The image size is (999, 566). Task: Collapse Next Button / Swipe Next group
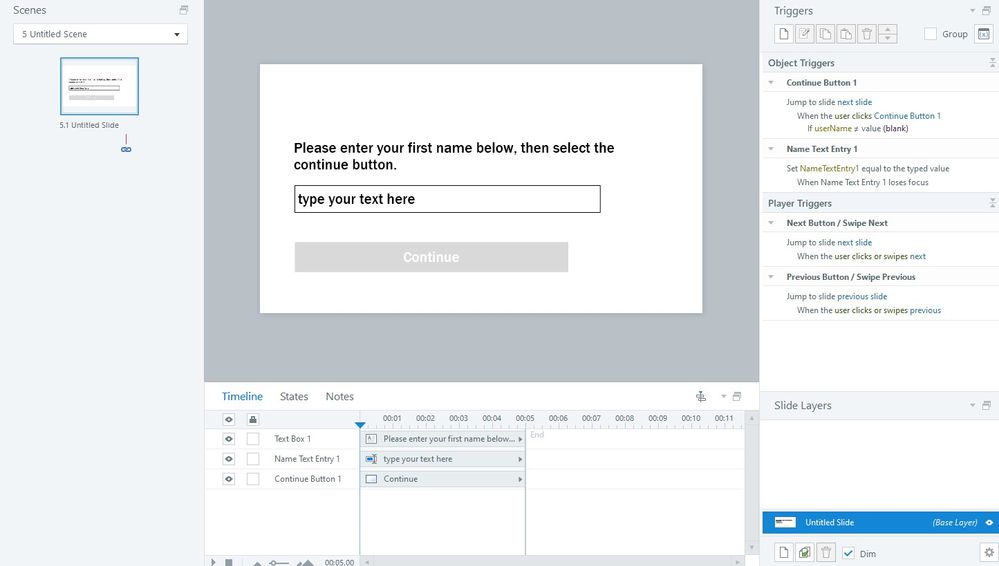[771, 222]
